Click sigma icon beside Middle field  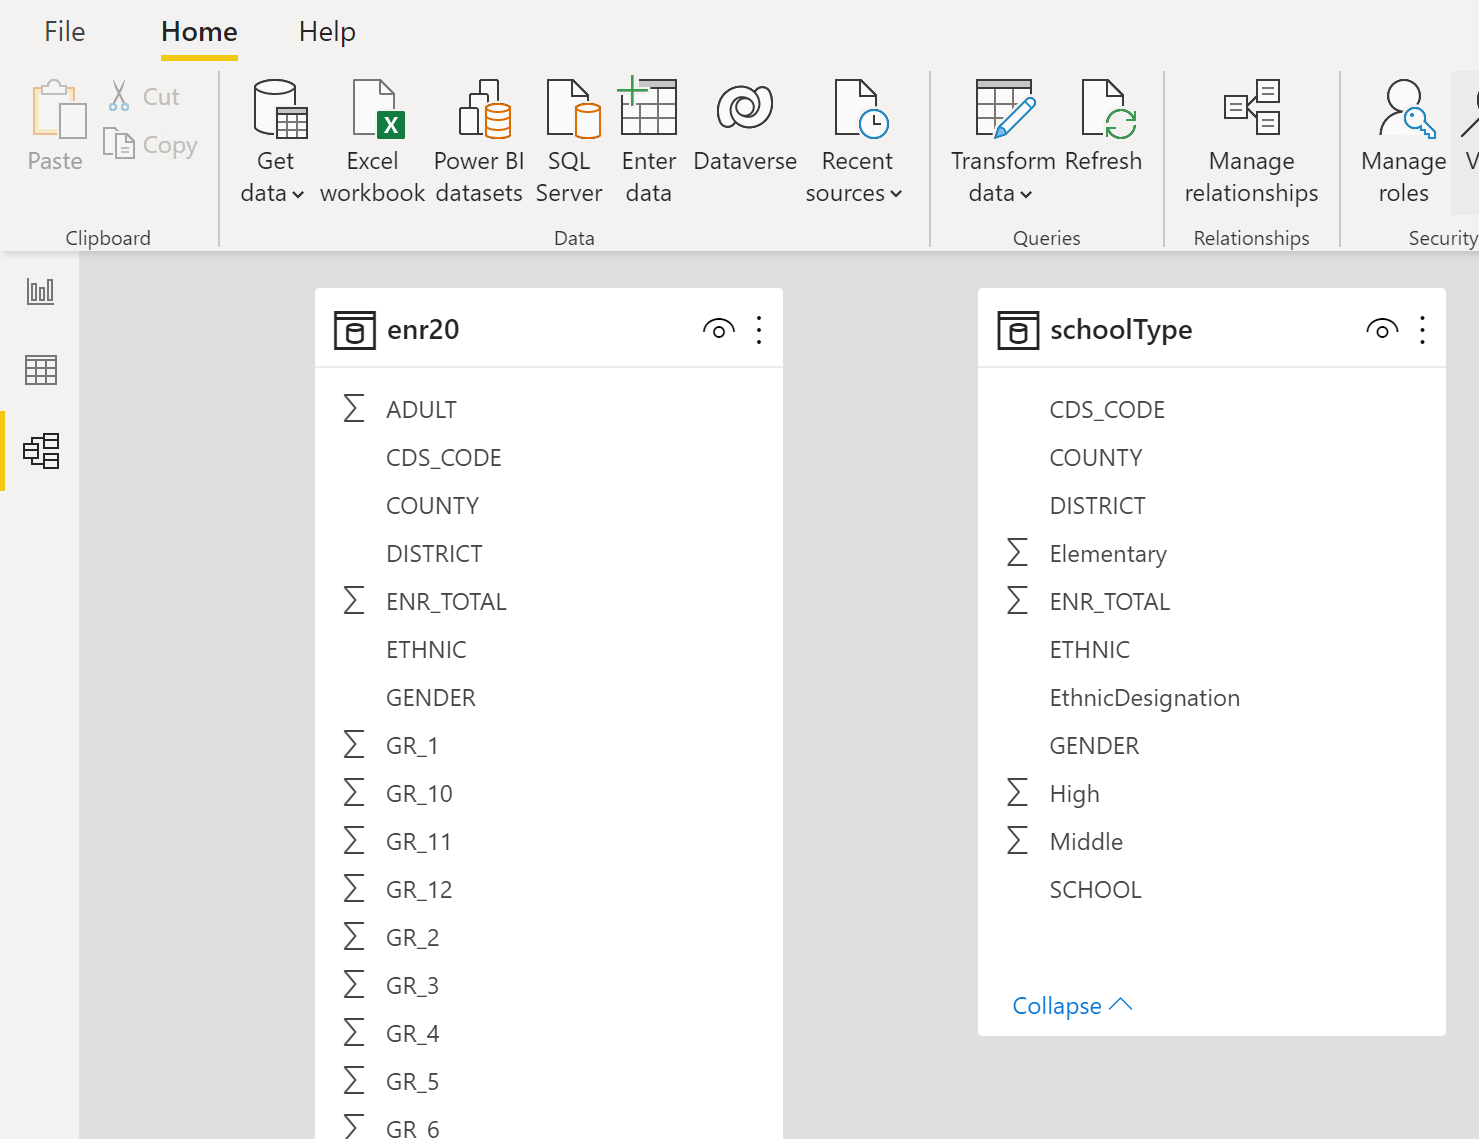pos(1017,840)
